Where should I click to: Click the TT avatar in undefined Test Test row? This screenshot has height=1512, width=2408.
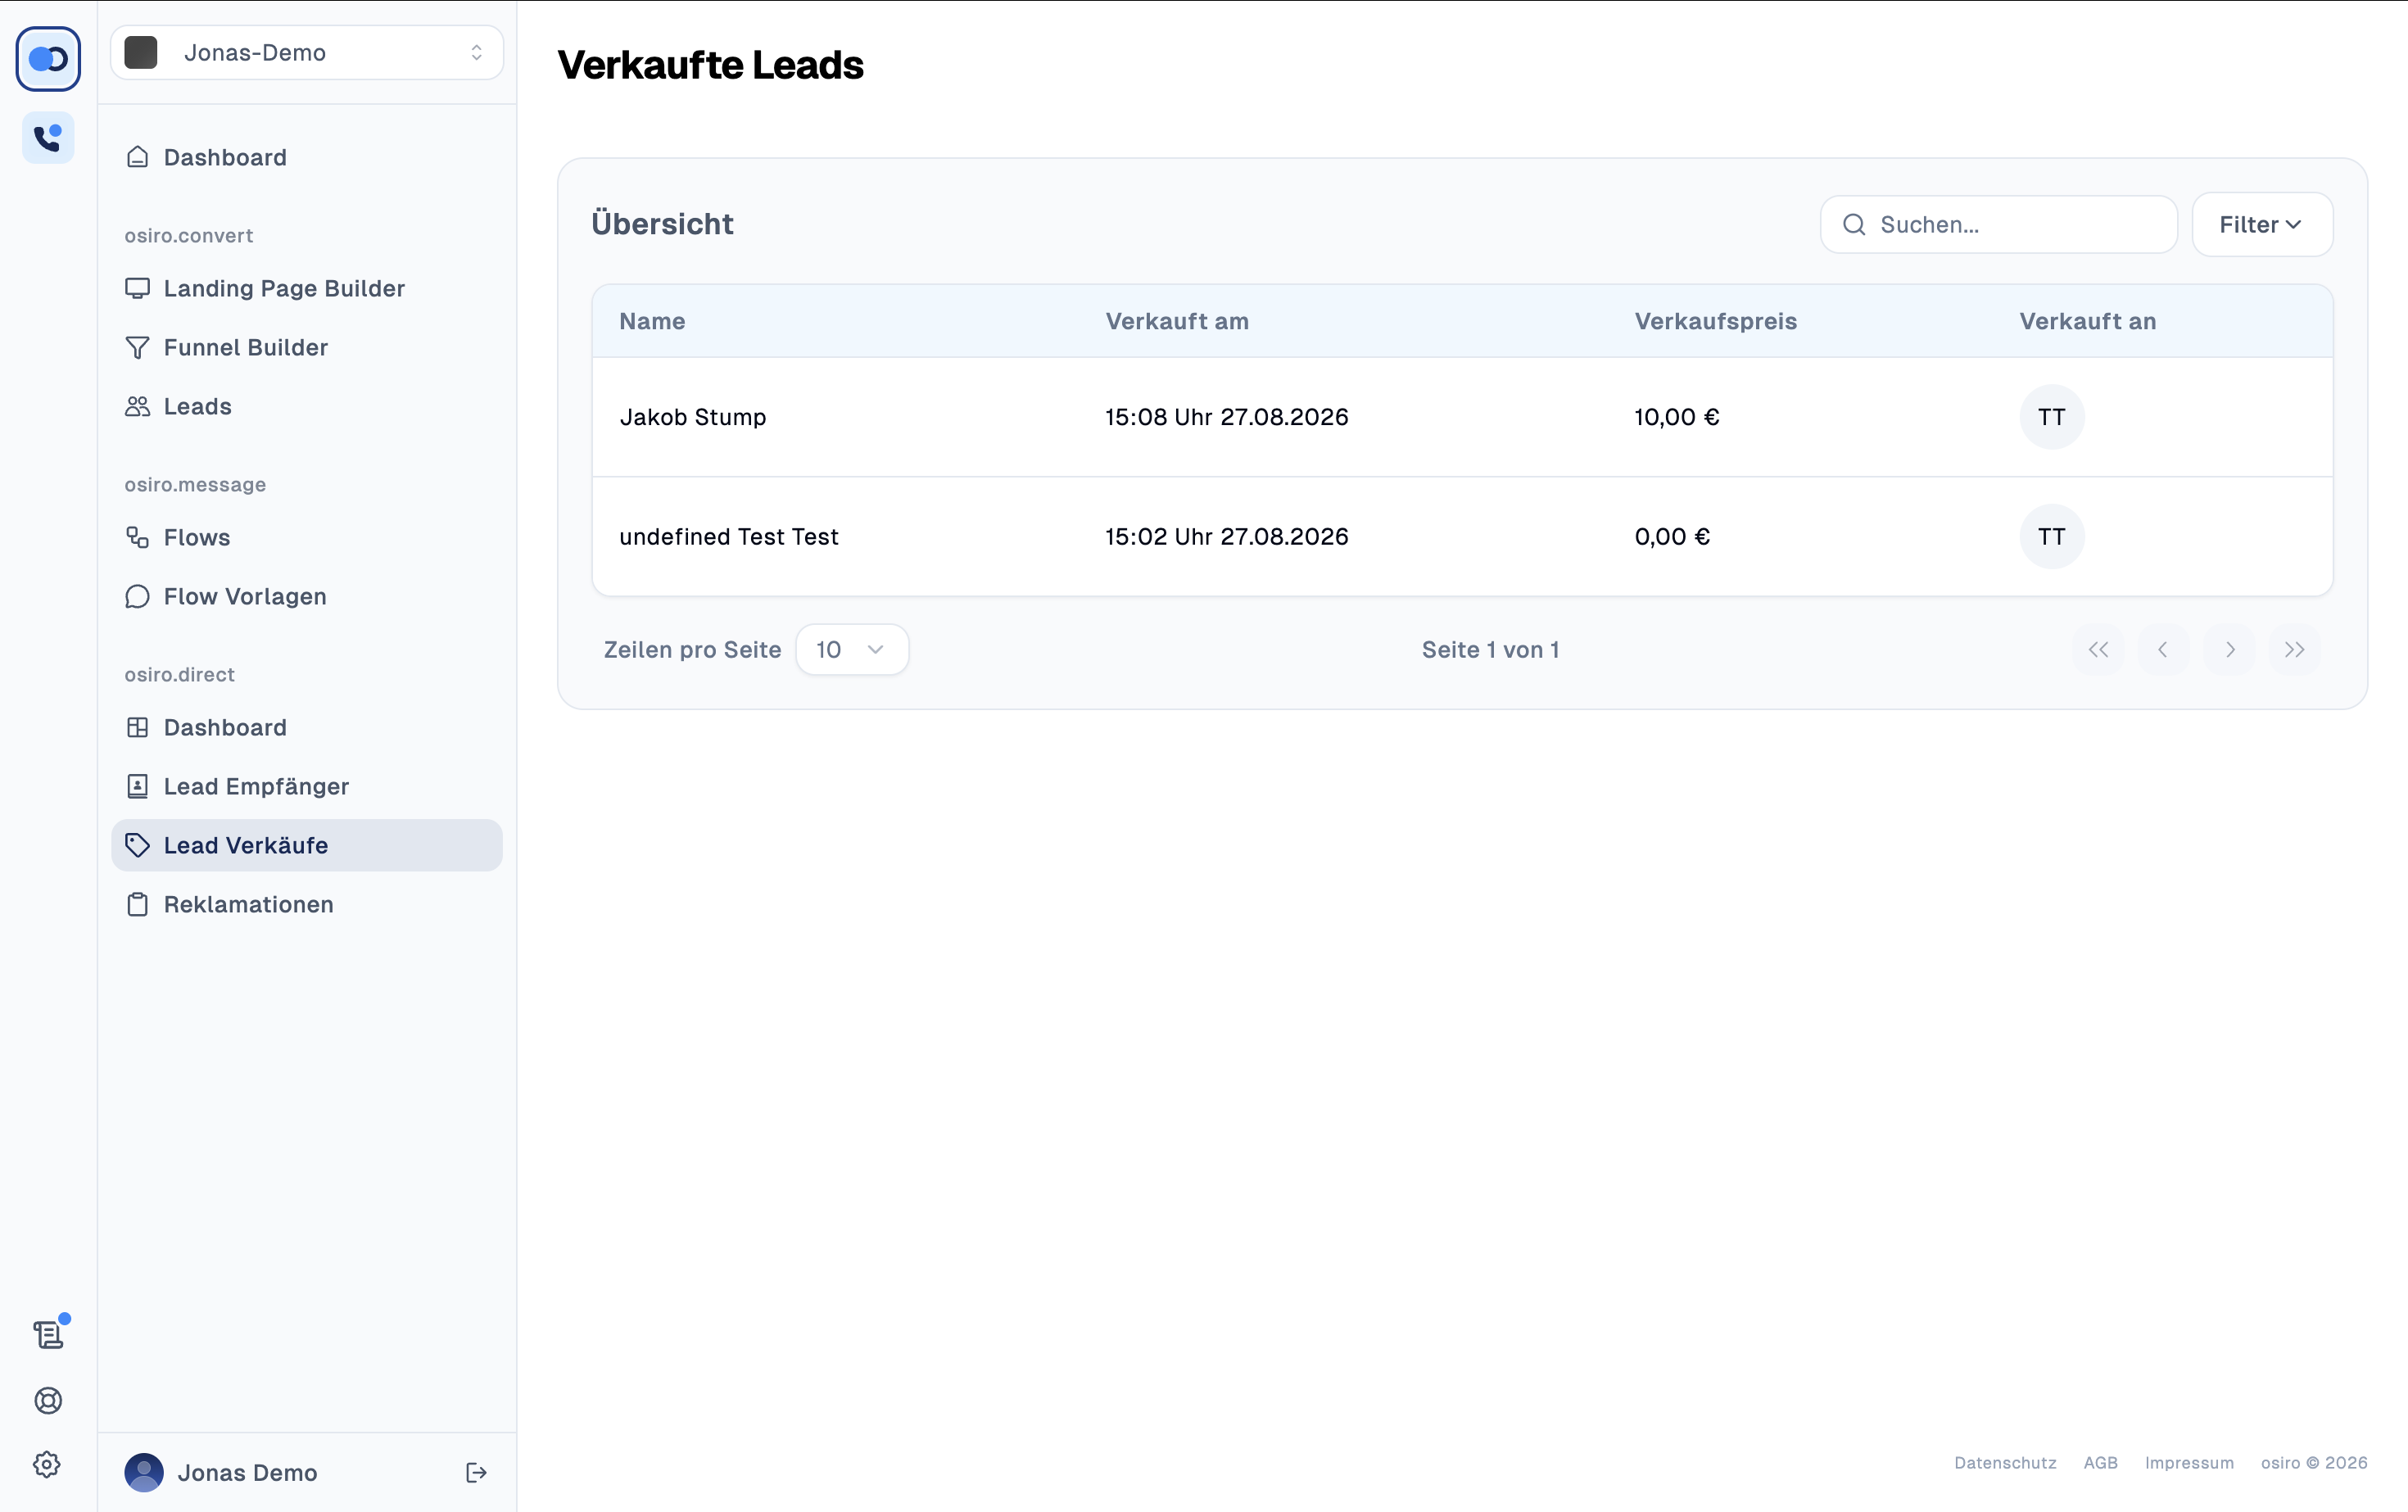tap(2051, 537)
